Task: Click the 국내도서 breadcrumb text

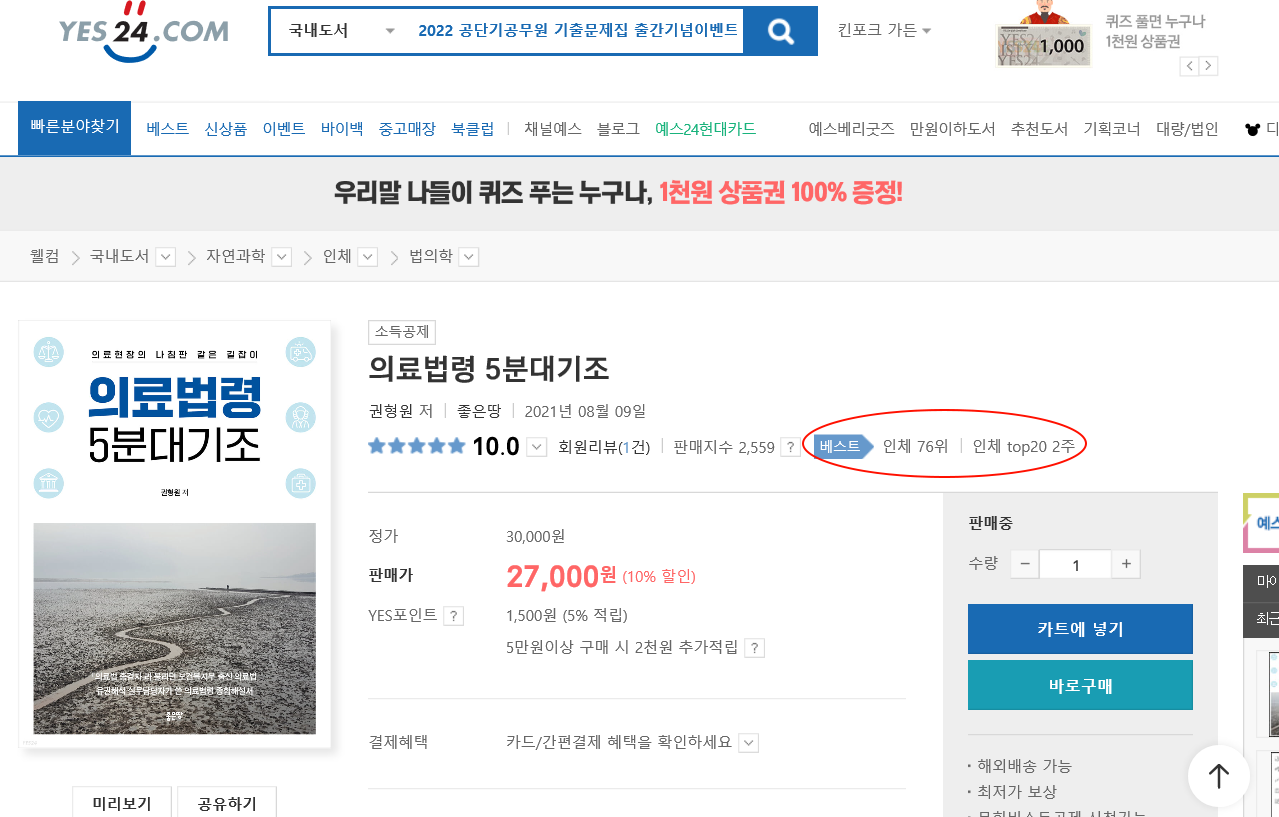Action: tap(119, 257)
